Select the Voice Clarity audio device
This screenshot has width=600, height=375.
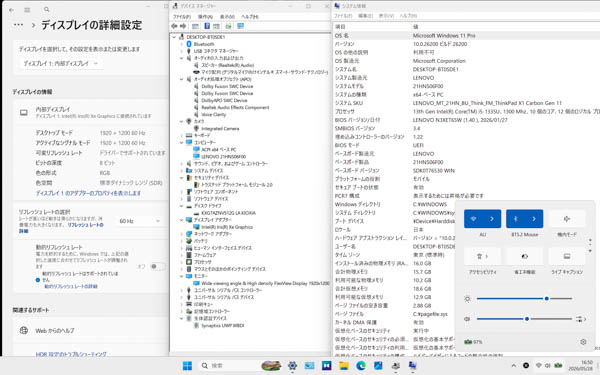[214, 114]
